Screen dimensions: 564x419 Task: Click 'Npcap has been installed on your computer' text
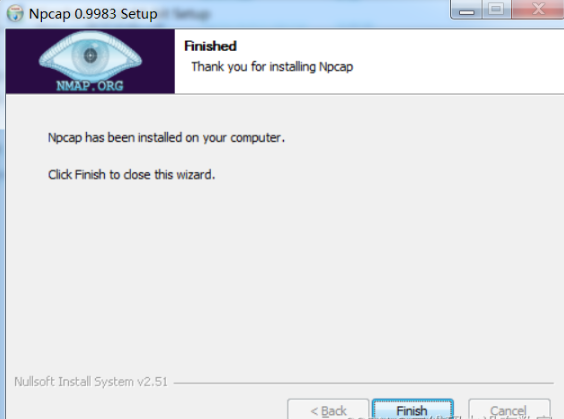166,138
